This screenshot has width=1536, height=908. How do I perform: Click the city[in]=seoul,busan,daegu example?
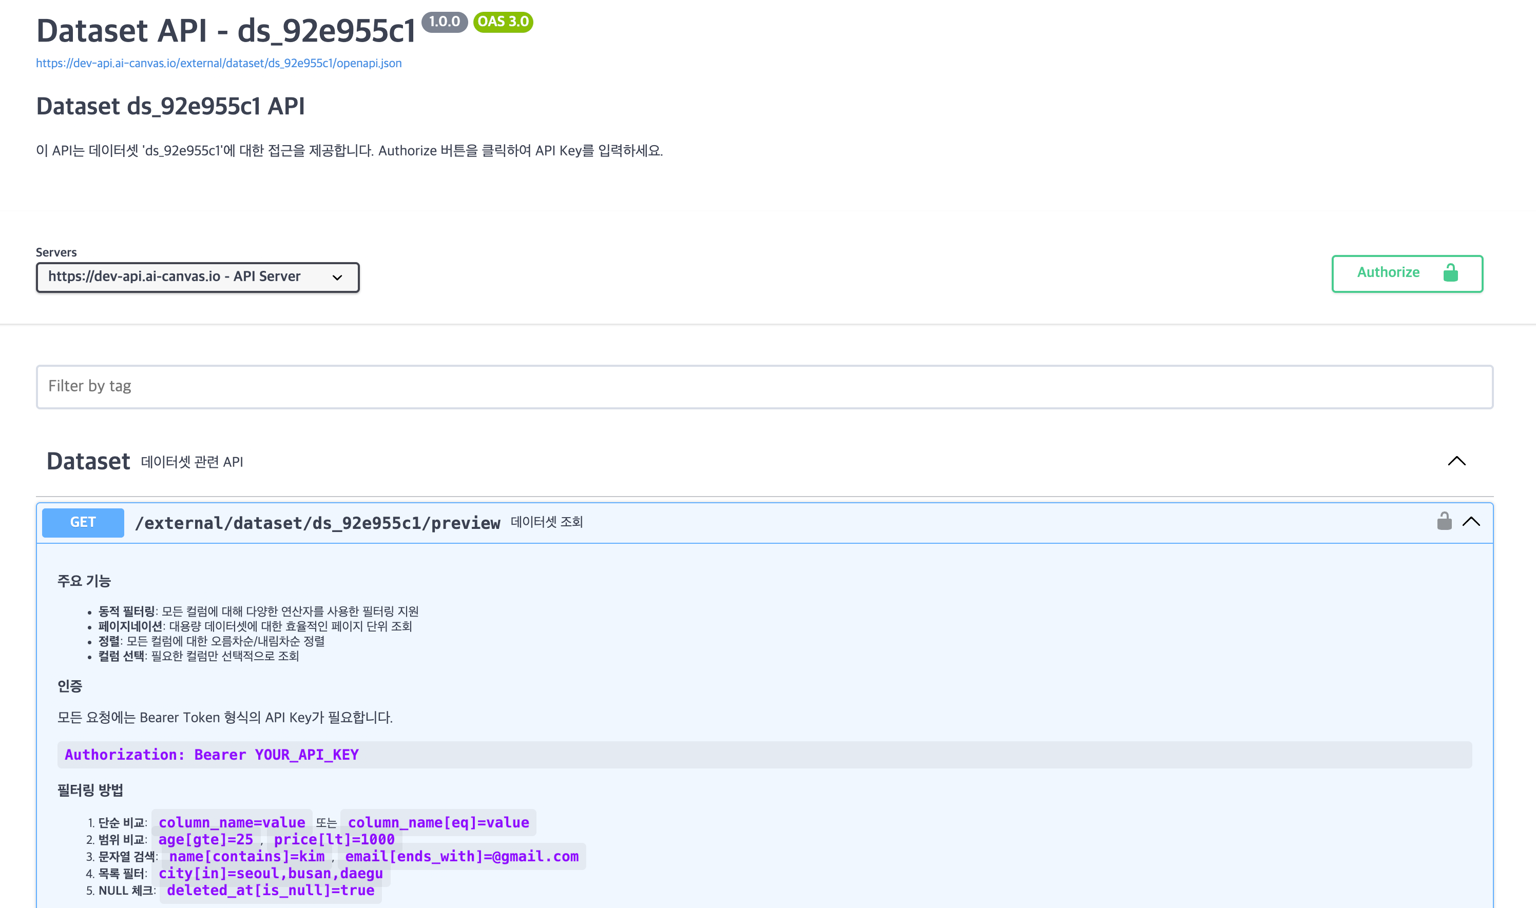click(270, 874)
